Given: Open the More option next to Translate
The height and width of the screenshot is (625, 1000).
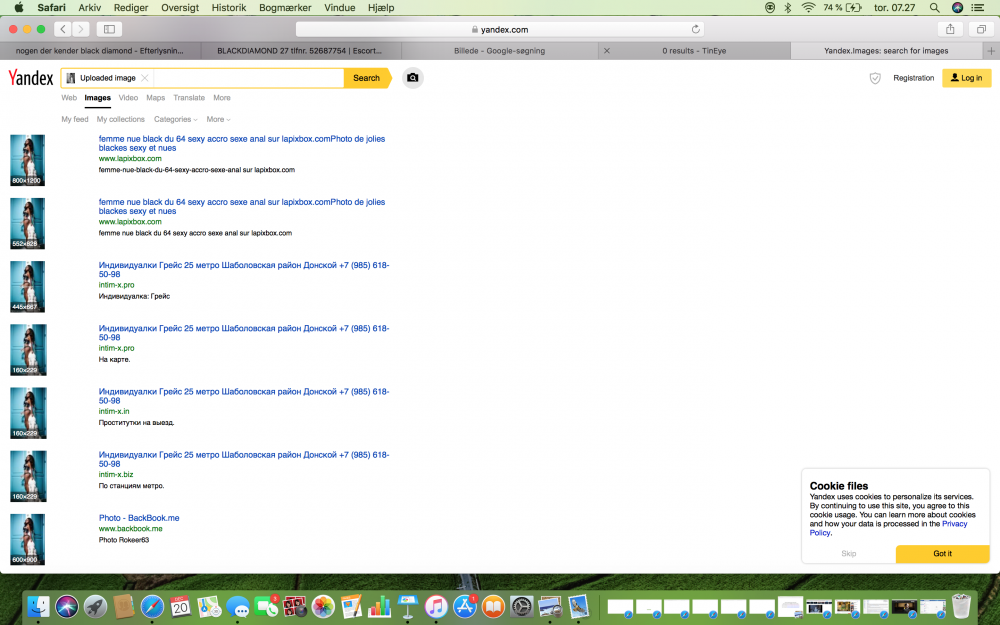Looking at the screenshot, I should [221, 98].
